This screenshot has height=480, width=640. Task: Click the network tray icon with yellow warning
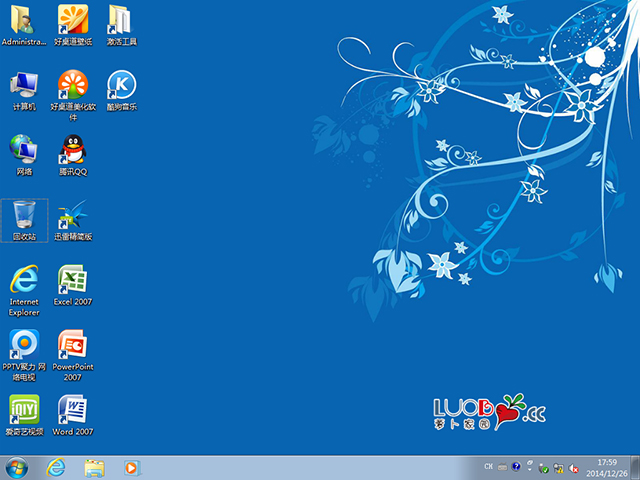point(558,469)
